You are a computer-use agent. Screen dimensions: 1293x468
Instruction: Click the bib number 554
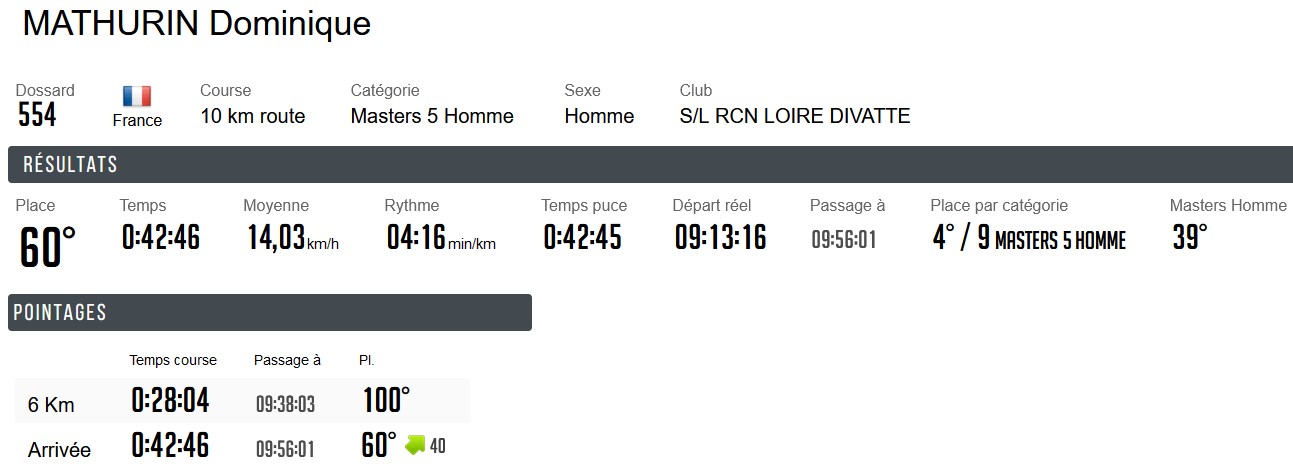click(x=37, y=116)
